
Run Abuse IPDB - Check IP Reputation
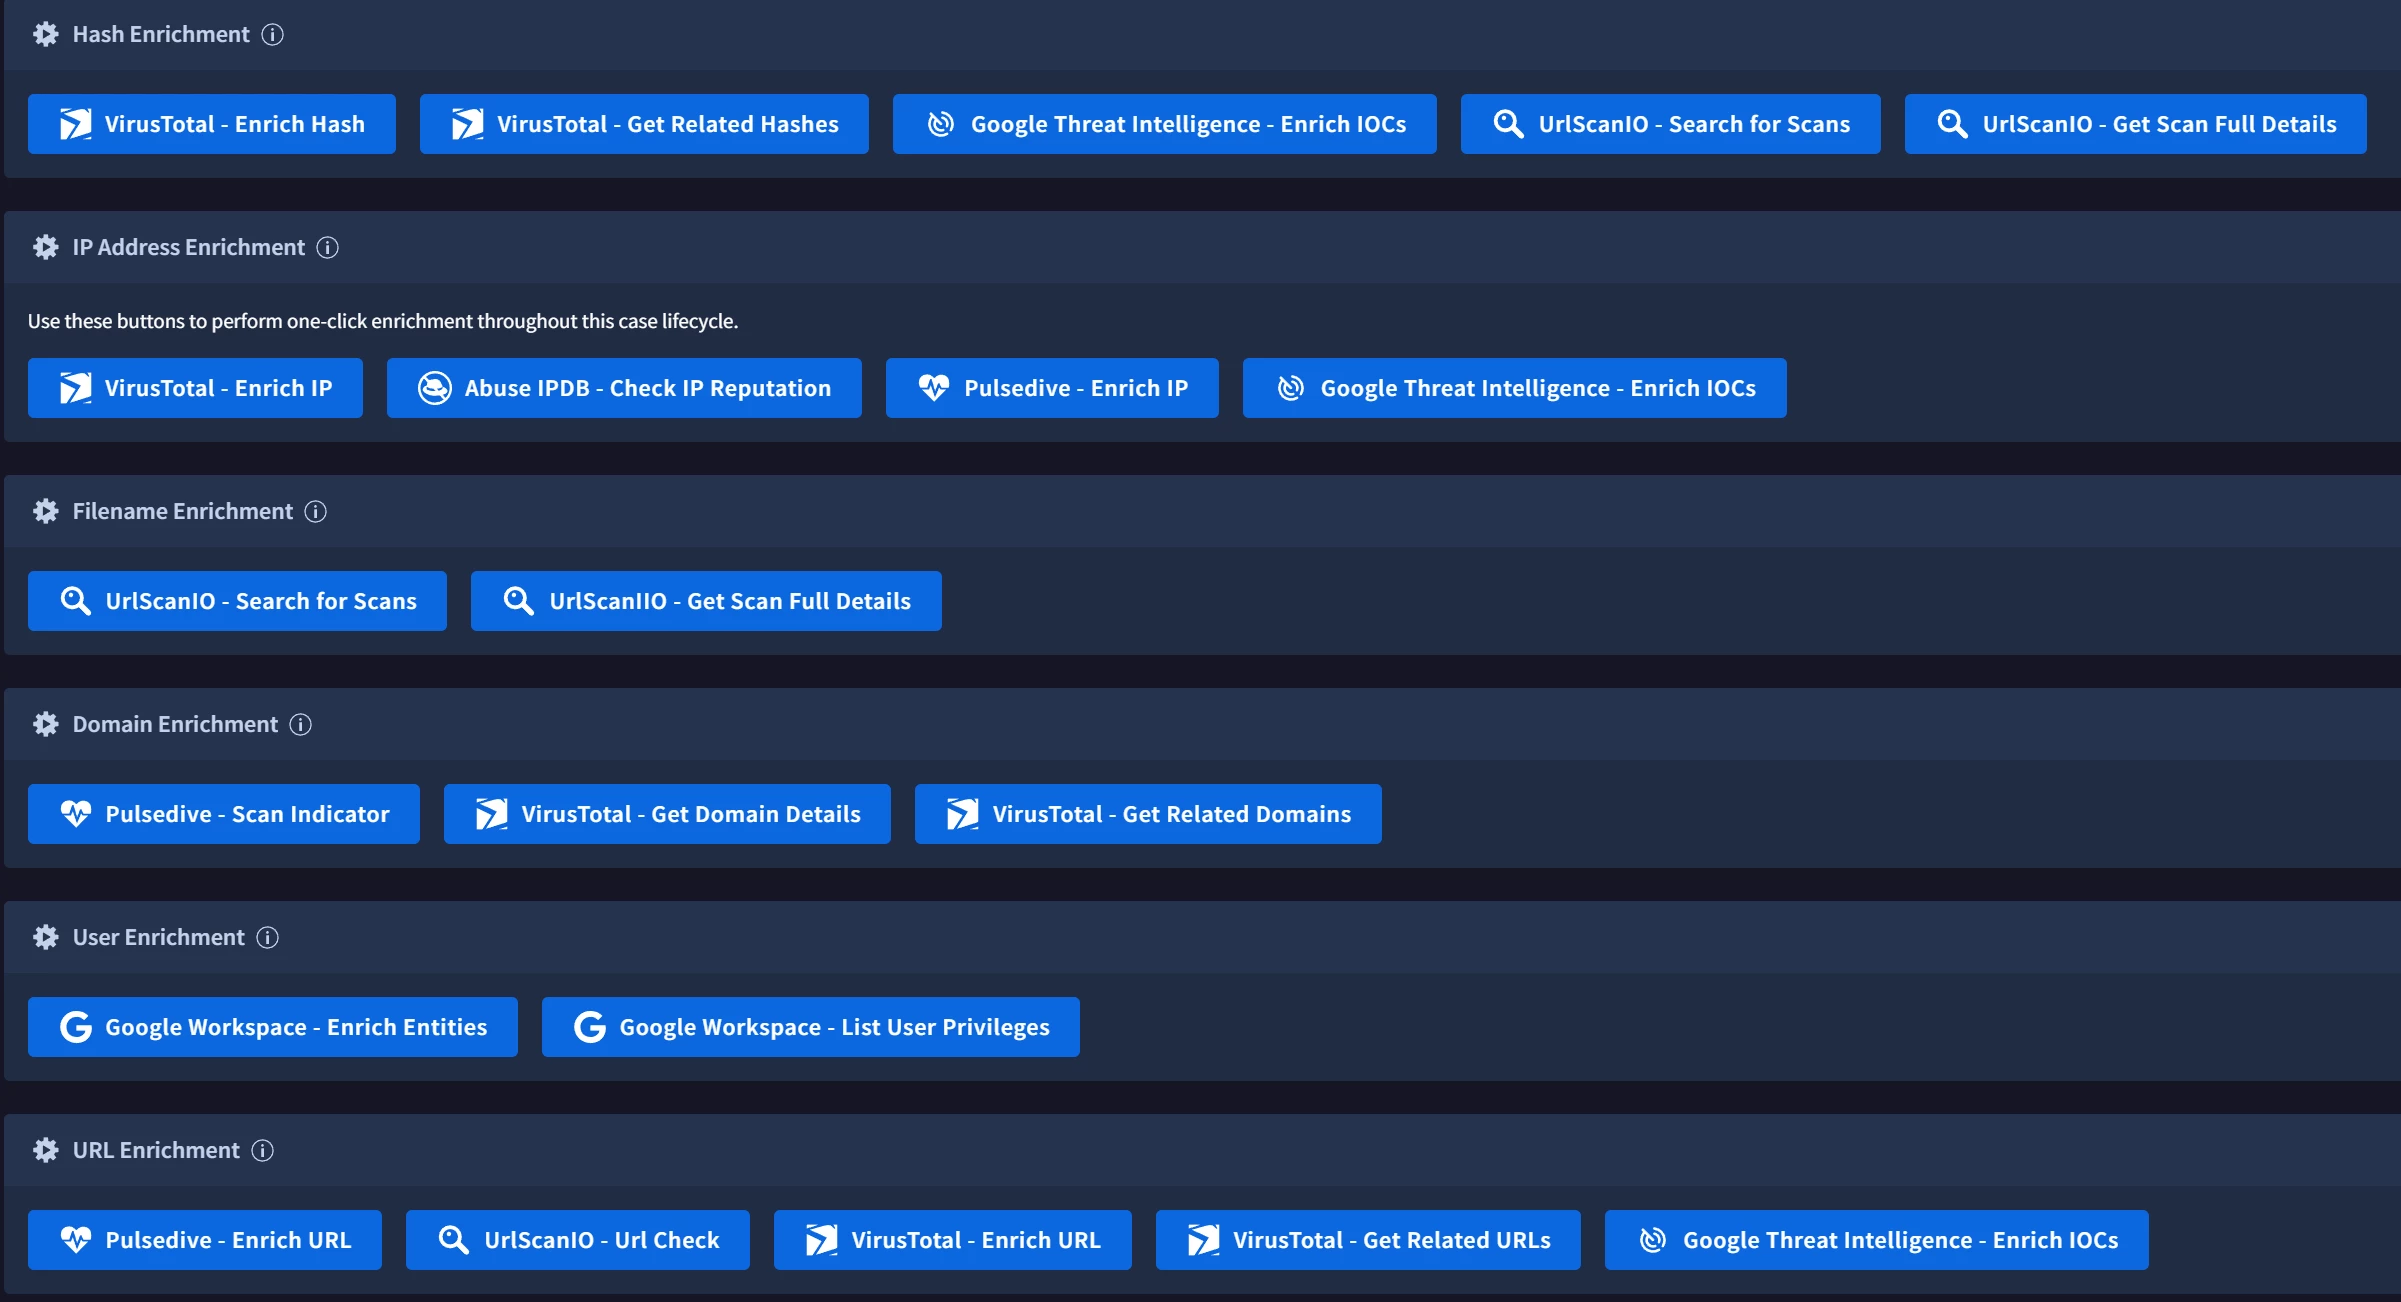[x=624, y=388]
